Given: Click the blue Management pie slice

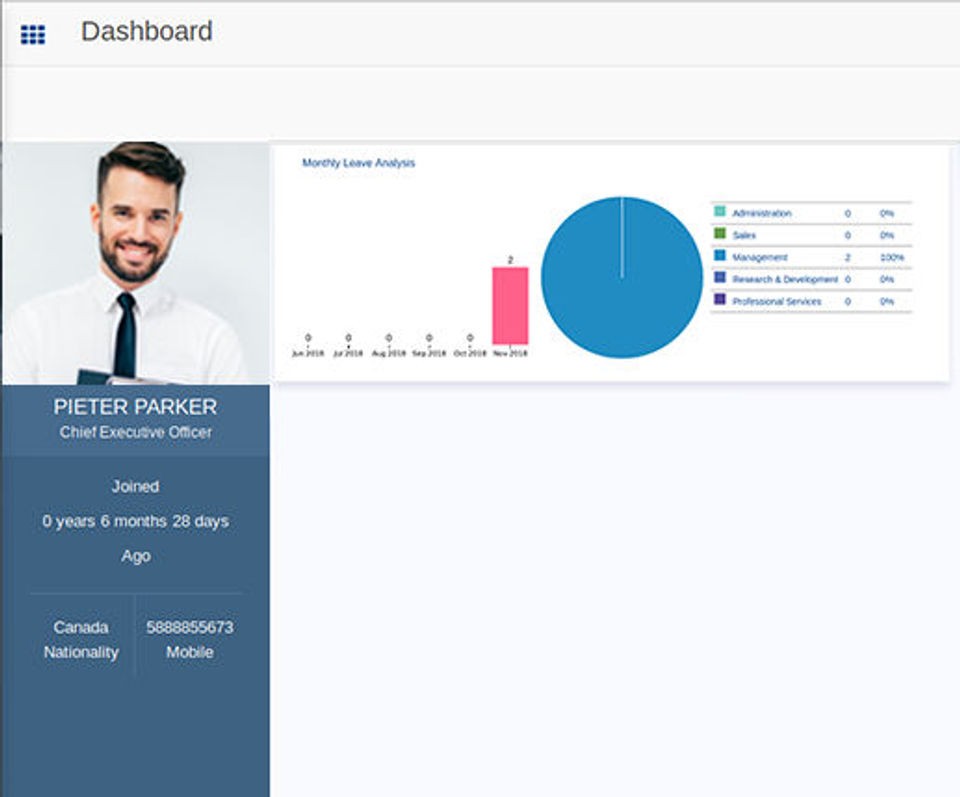Looking at the screenshot, I should coord(622,277).
